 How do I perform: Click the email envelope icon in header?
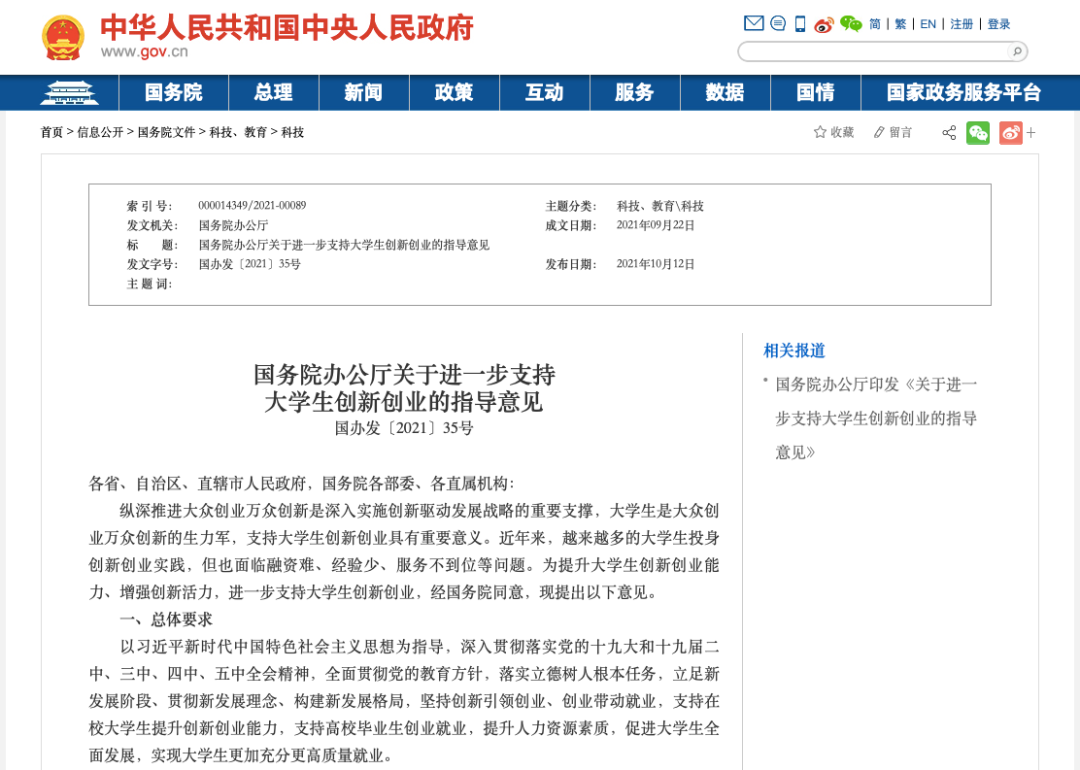754,24
